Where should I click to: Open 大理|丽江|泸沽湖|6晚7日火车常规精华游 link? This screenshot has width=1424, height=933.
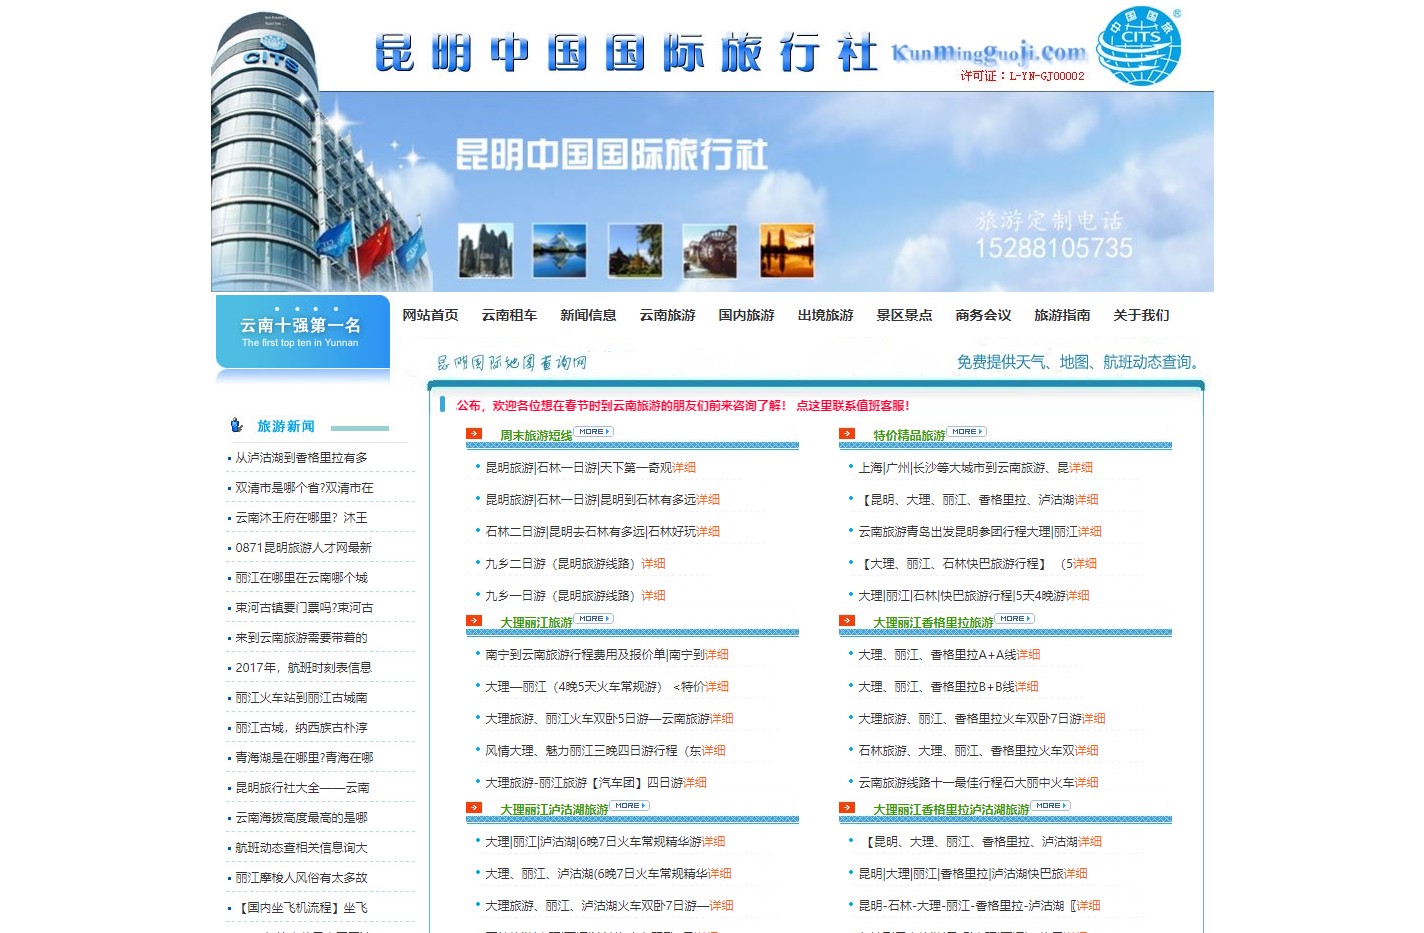tap(593, 842)
